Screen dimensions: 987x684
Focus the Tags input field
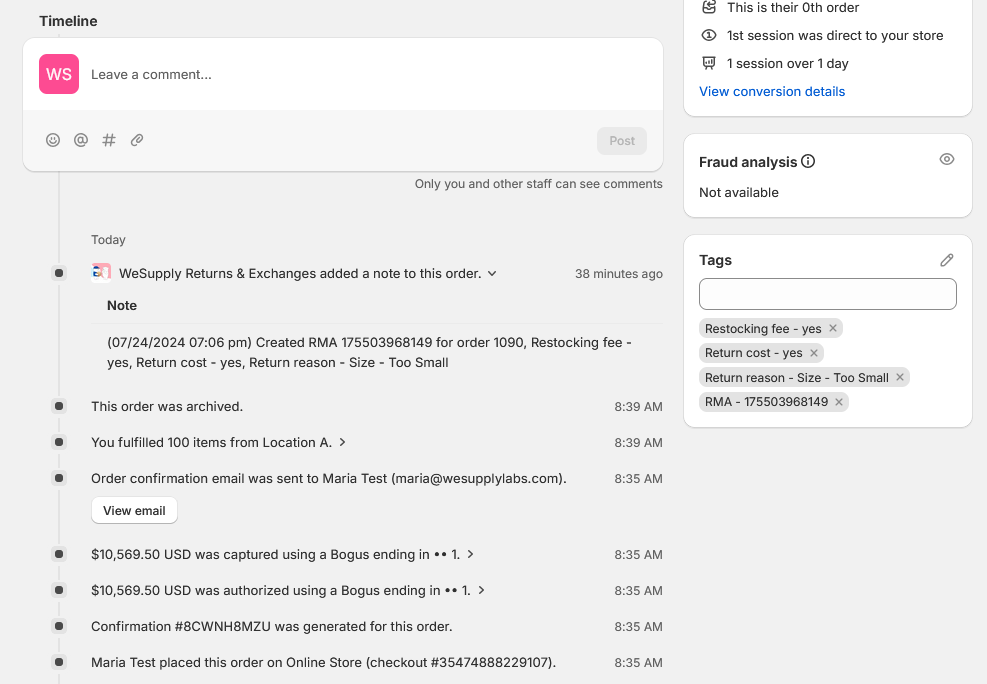[828, 294]
